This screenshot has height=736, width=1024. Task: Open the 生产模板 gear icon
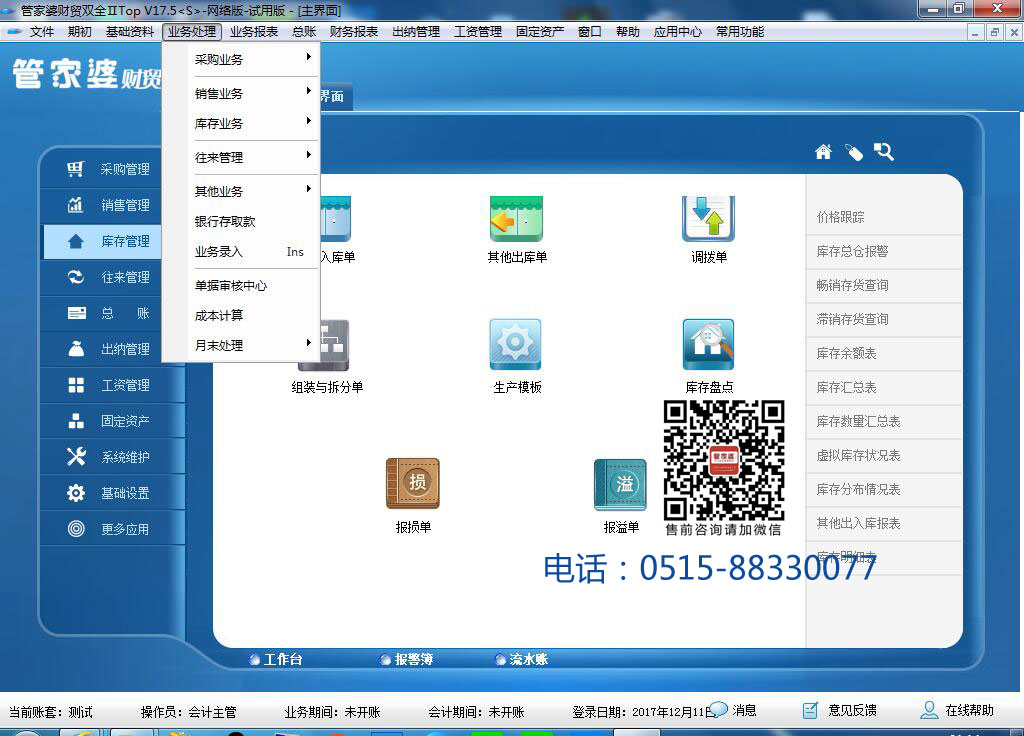[516, 345]
